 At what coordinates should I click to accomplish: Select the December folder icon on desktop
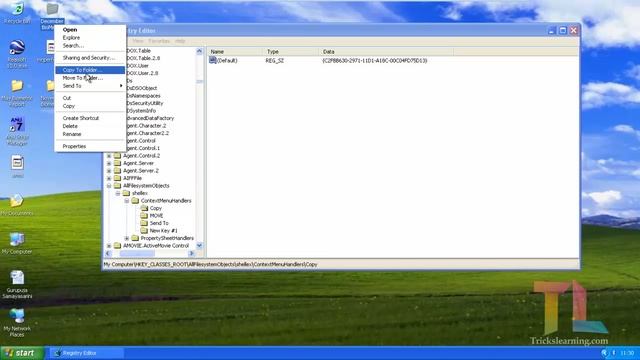click(x=52, y=9)
